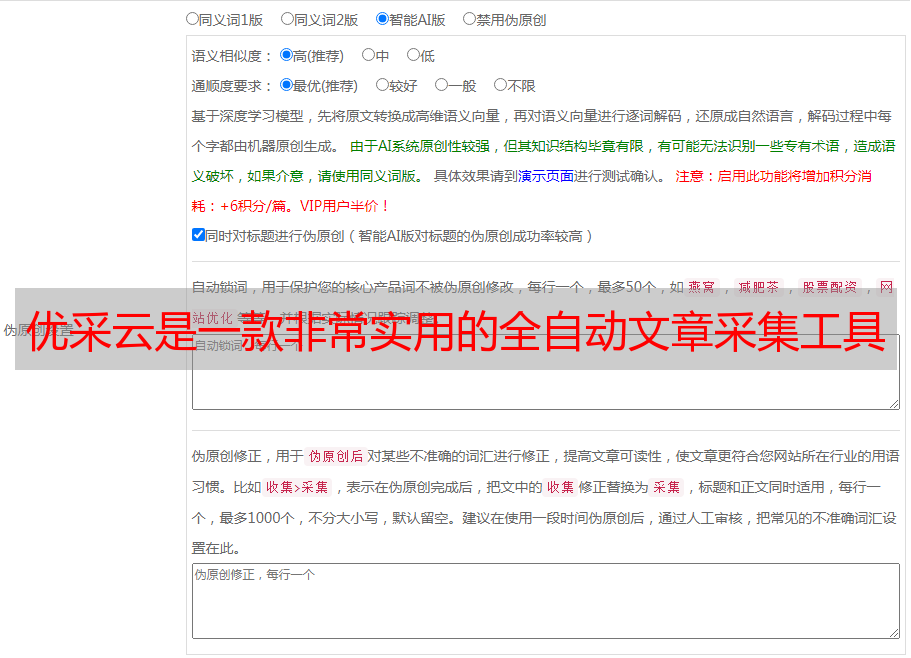The image size is (911, 658).
Task: Grab the 自动锁词 textarea resize handle
Action: (894, 404)
